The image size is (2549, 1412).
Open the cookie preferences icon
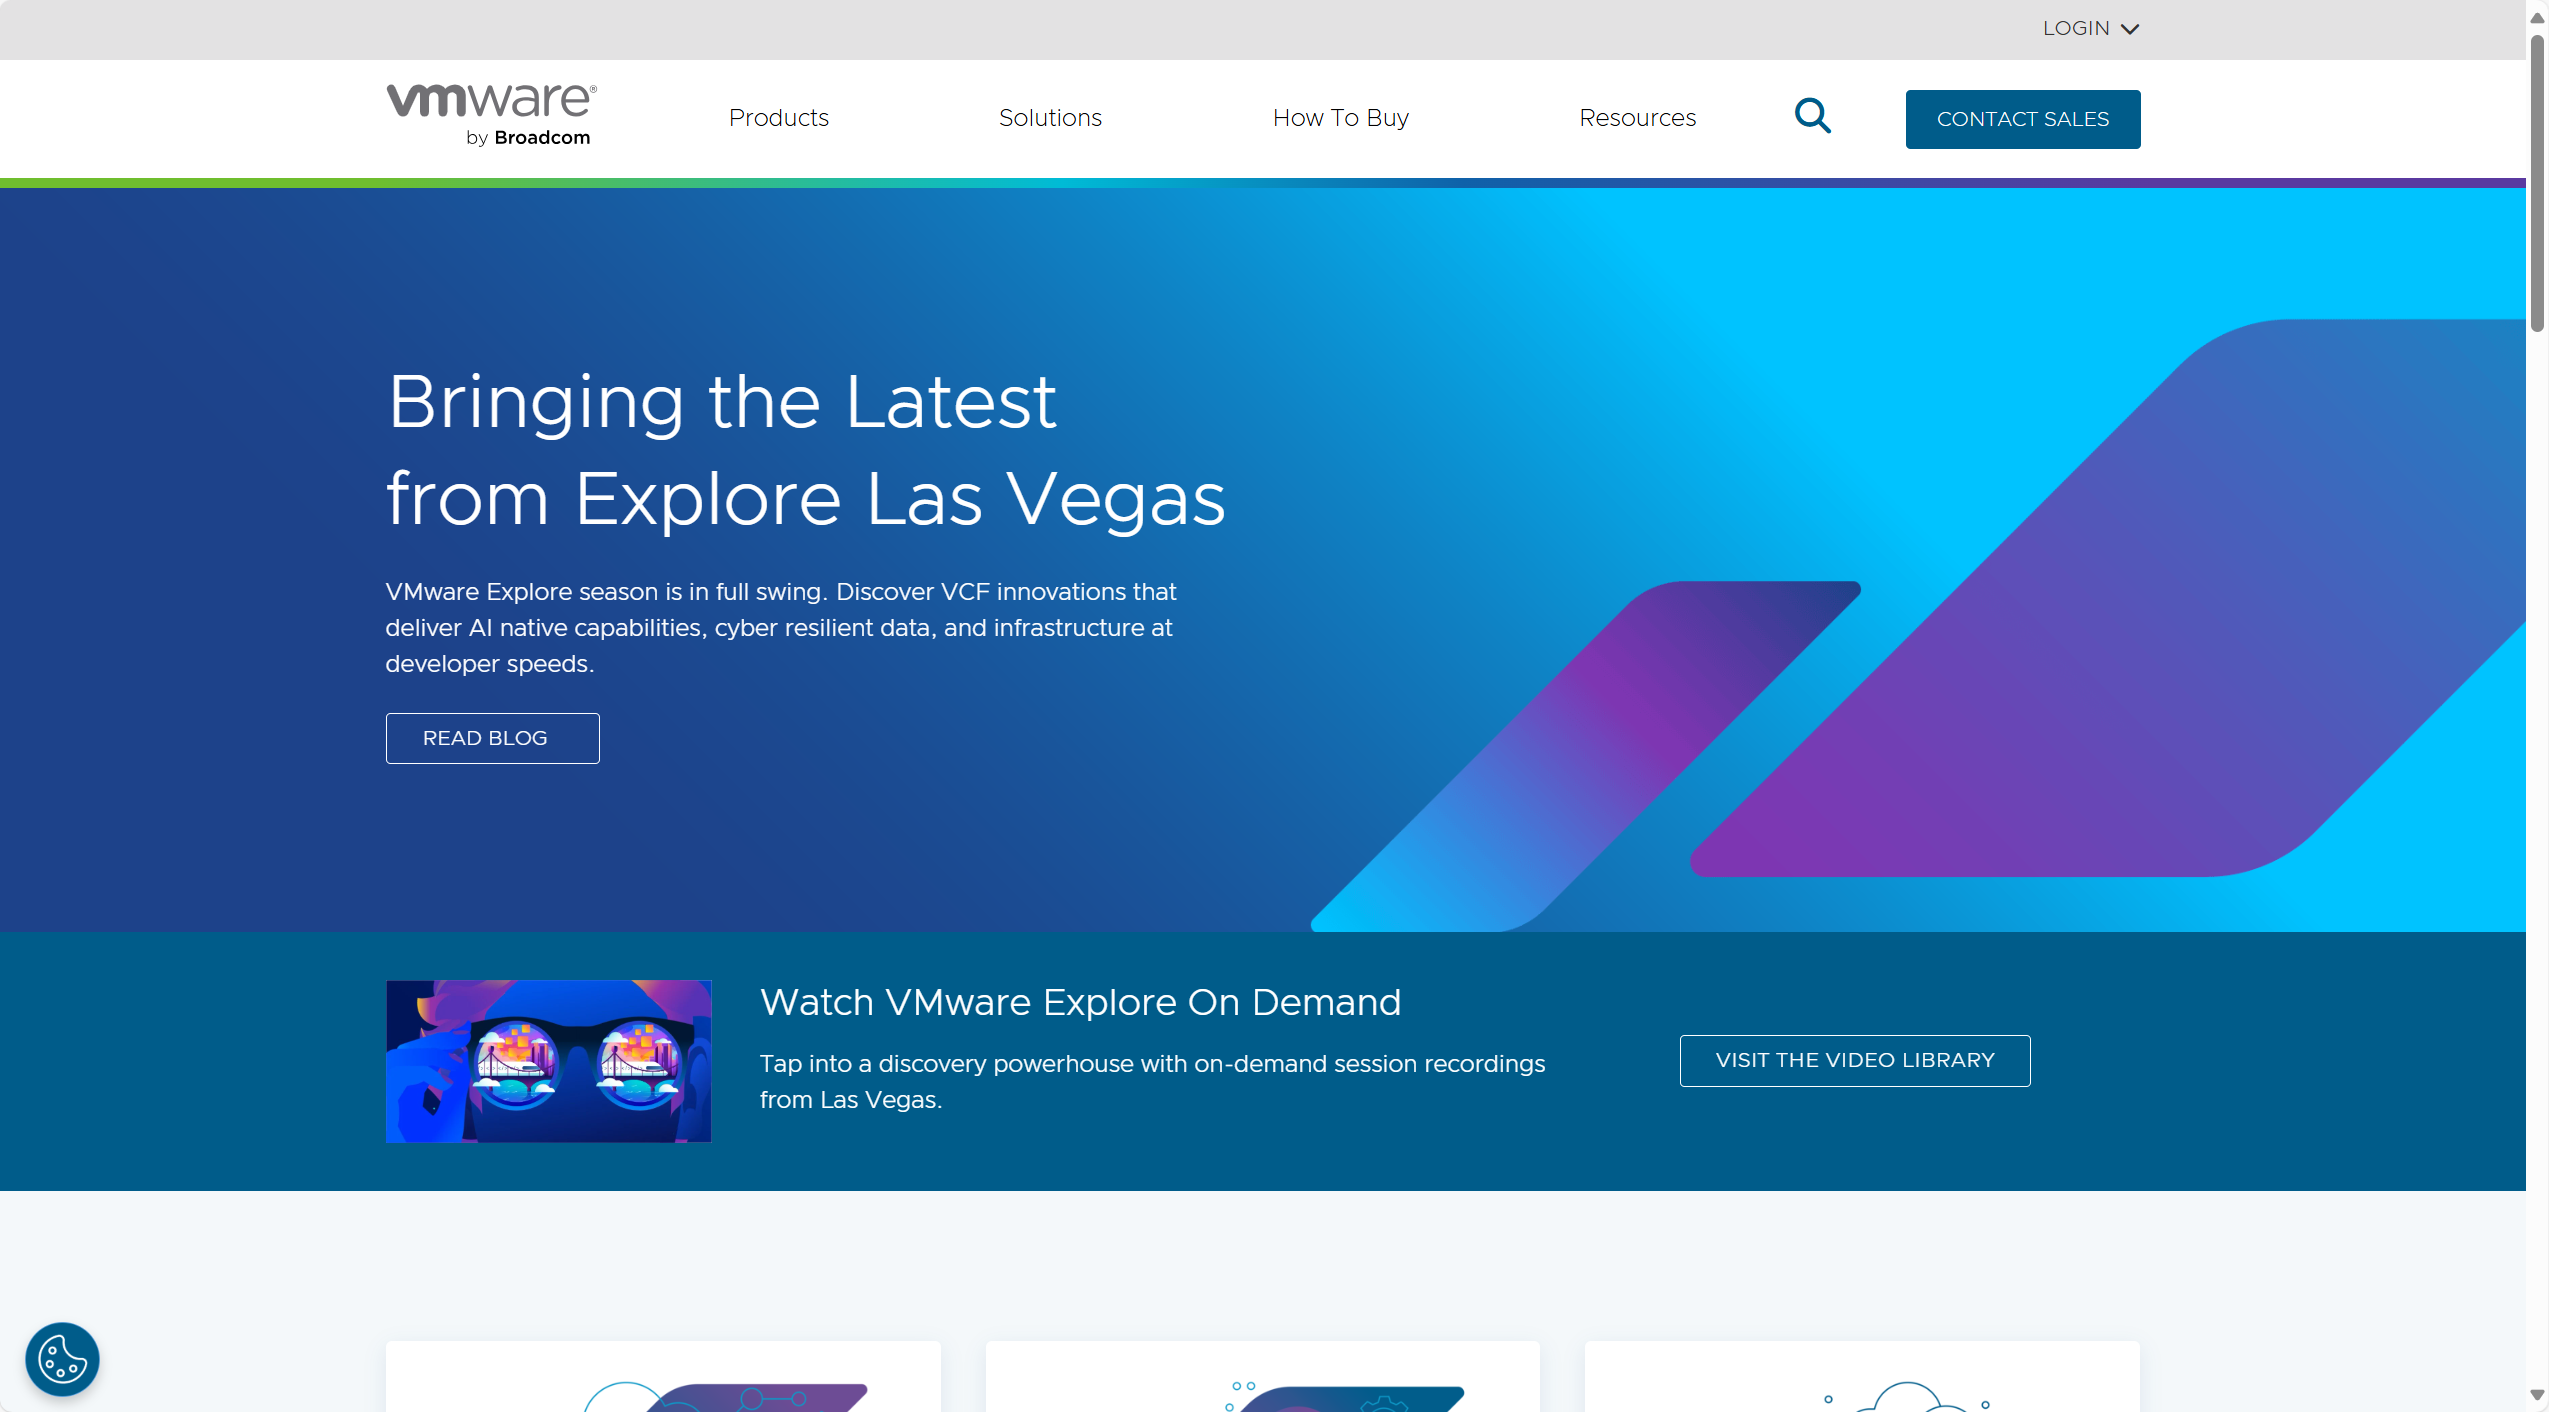(x=62, y=1359)
